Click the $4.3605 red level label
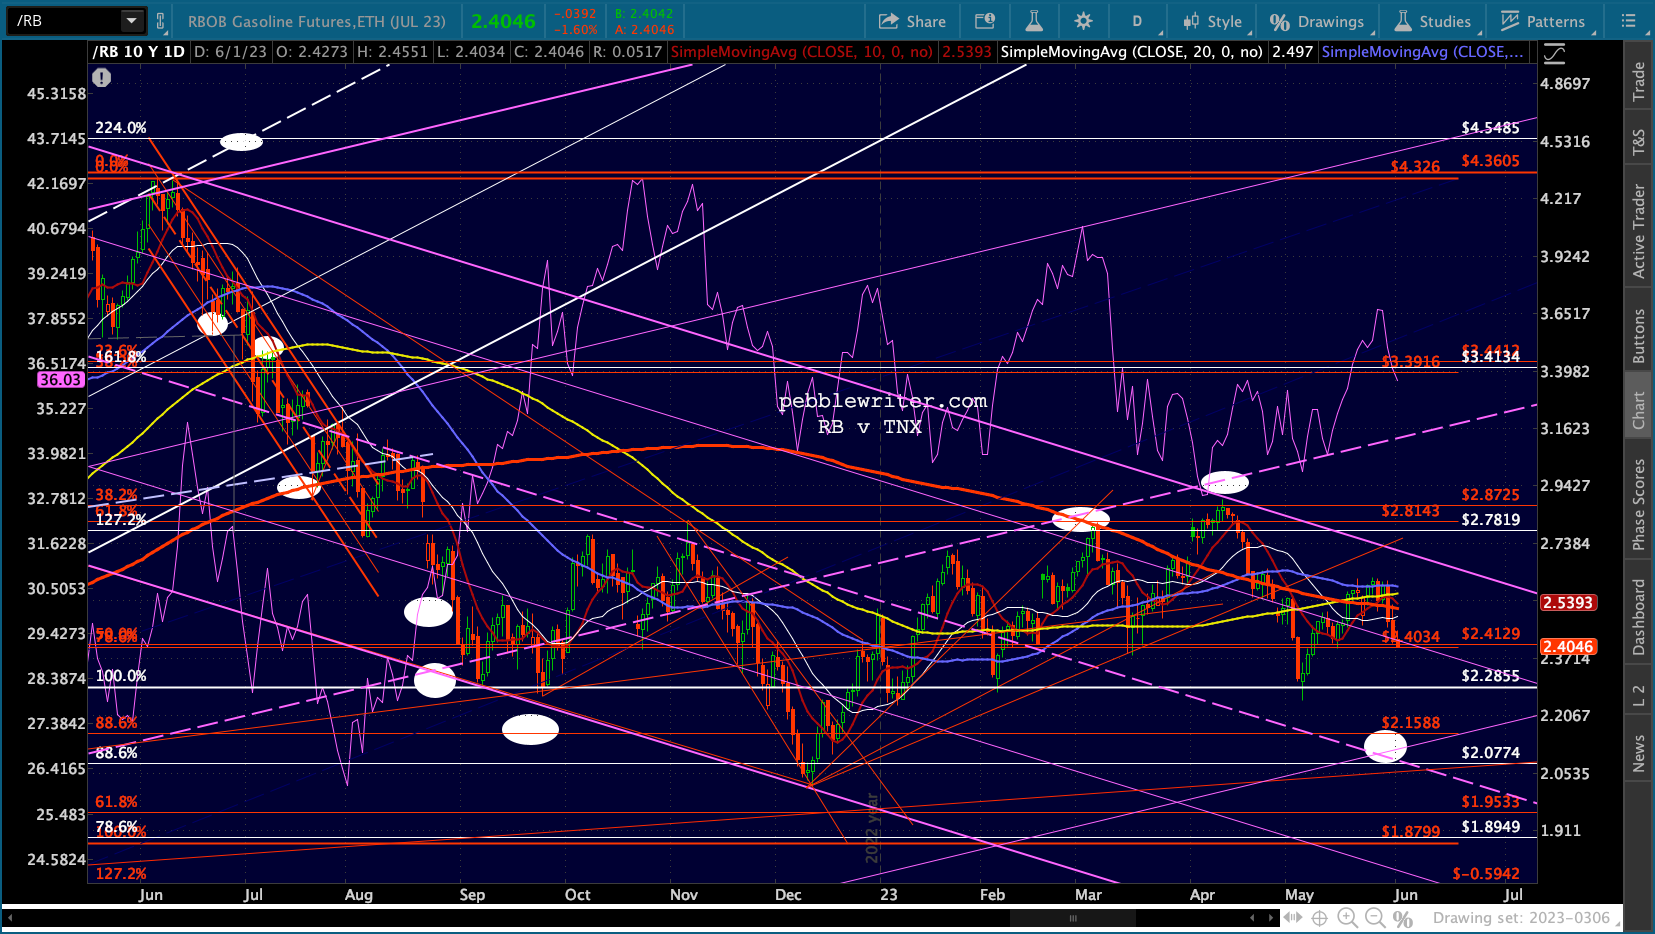Screen dimensions: 1655x934 click(x=1490, y=161)
